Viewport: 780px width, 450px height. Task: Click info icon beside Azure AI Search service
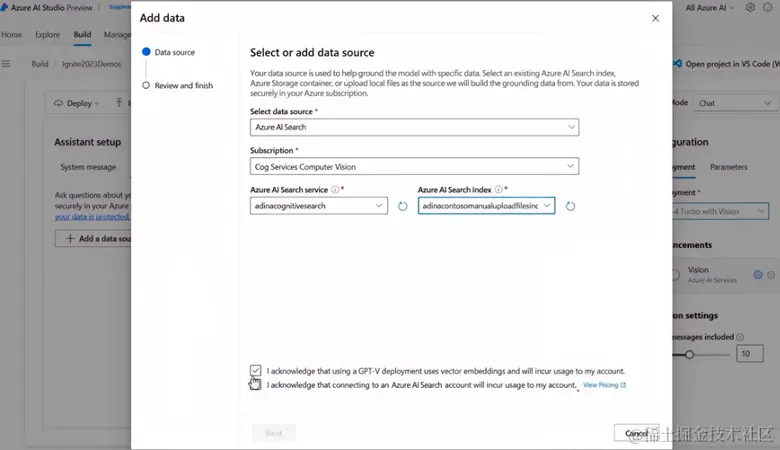tap(335, 189)
